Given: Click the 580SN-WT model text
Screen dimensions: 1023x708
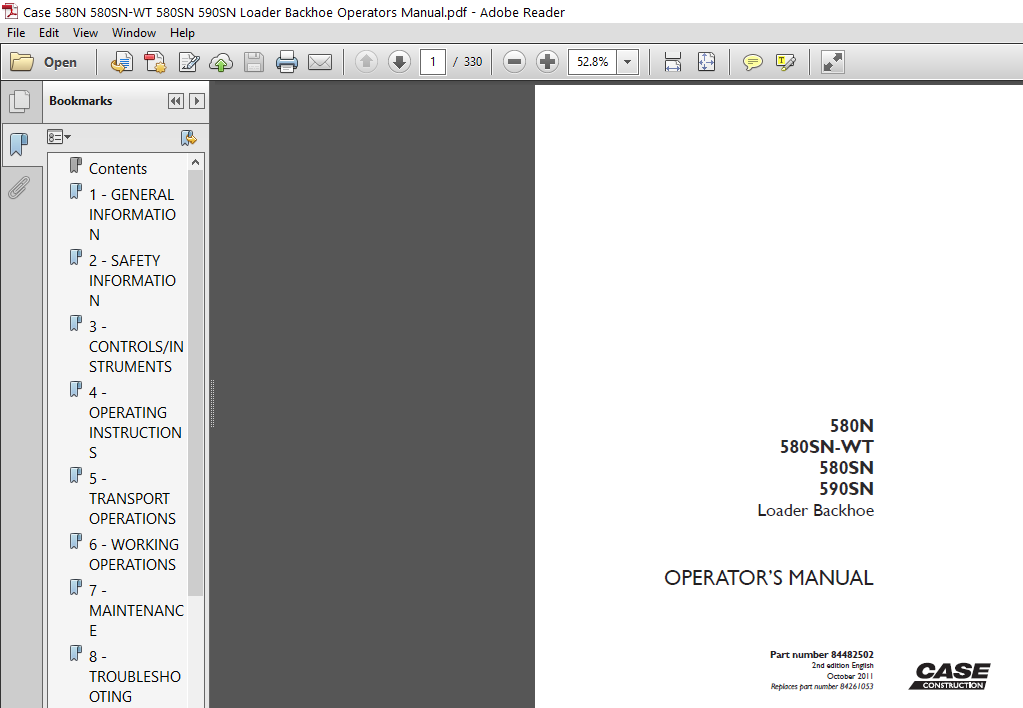Looking at the screenshot, I should [x=827, y=447].
